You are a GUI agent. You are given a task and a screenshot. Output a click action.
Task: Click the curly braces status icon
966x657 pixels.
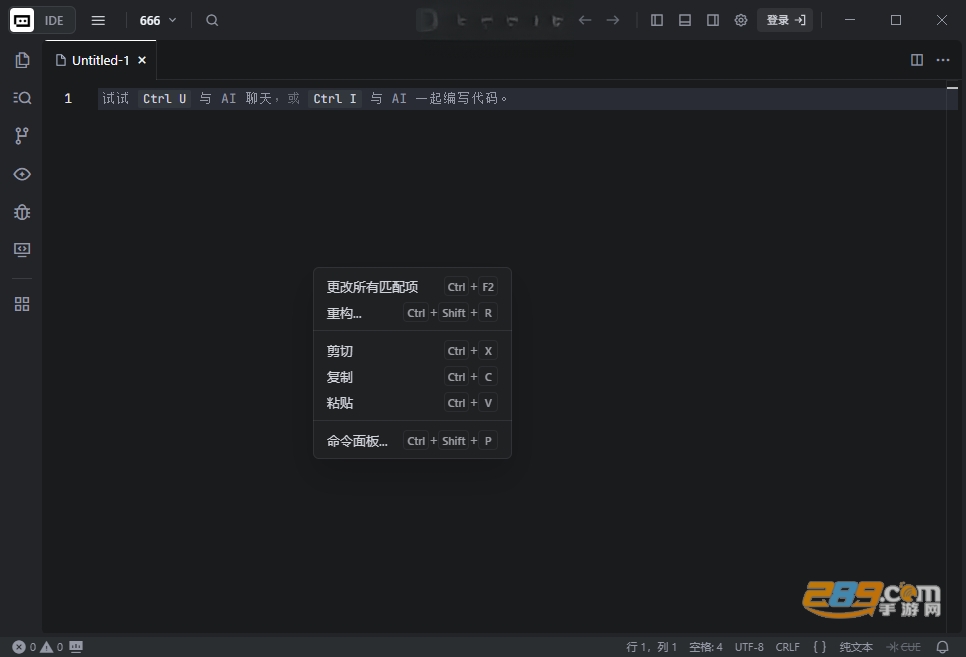click(x=819, y=647)
